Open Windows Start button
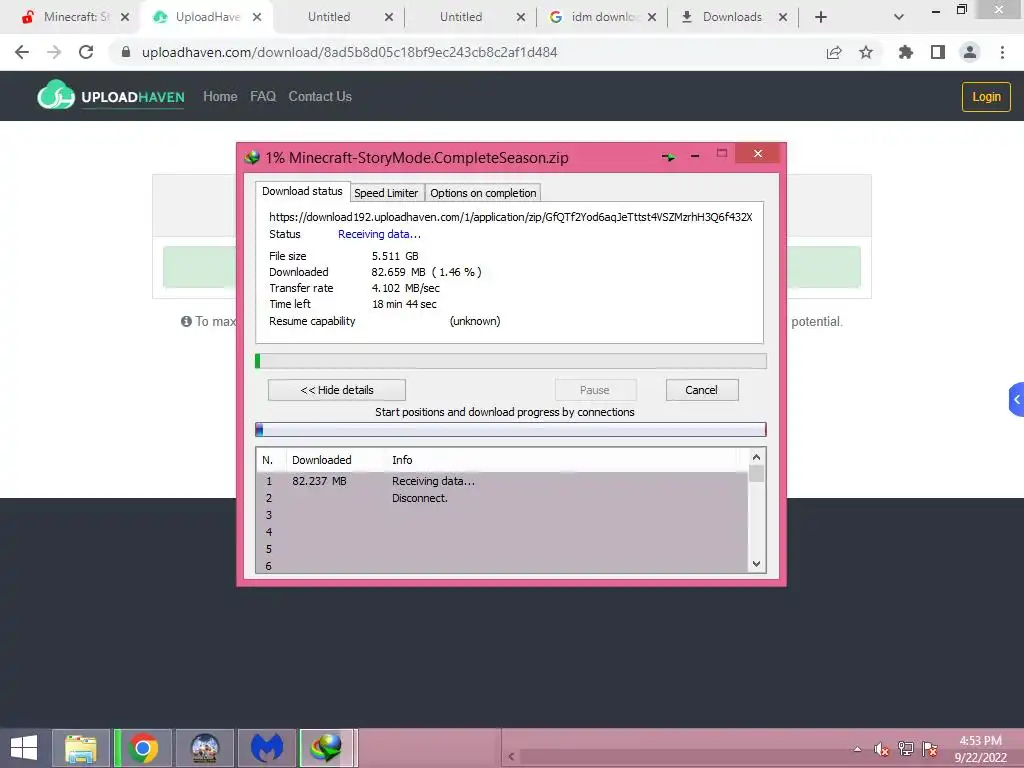The height and width of the screenshot is (768, 1024). [x=24, y=748]
